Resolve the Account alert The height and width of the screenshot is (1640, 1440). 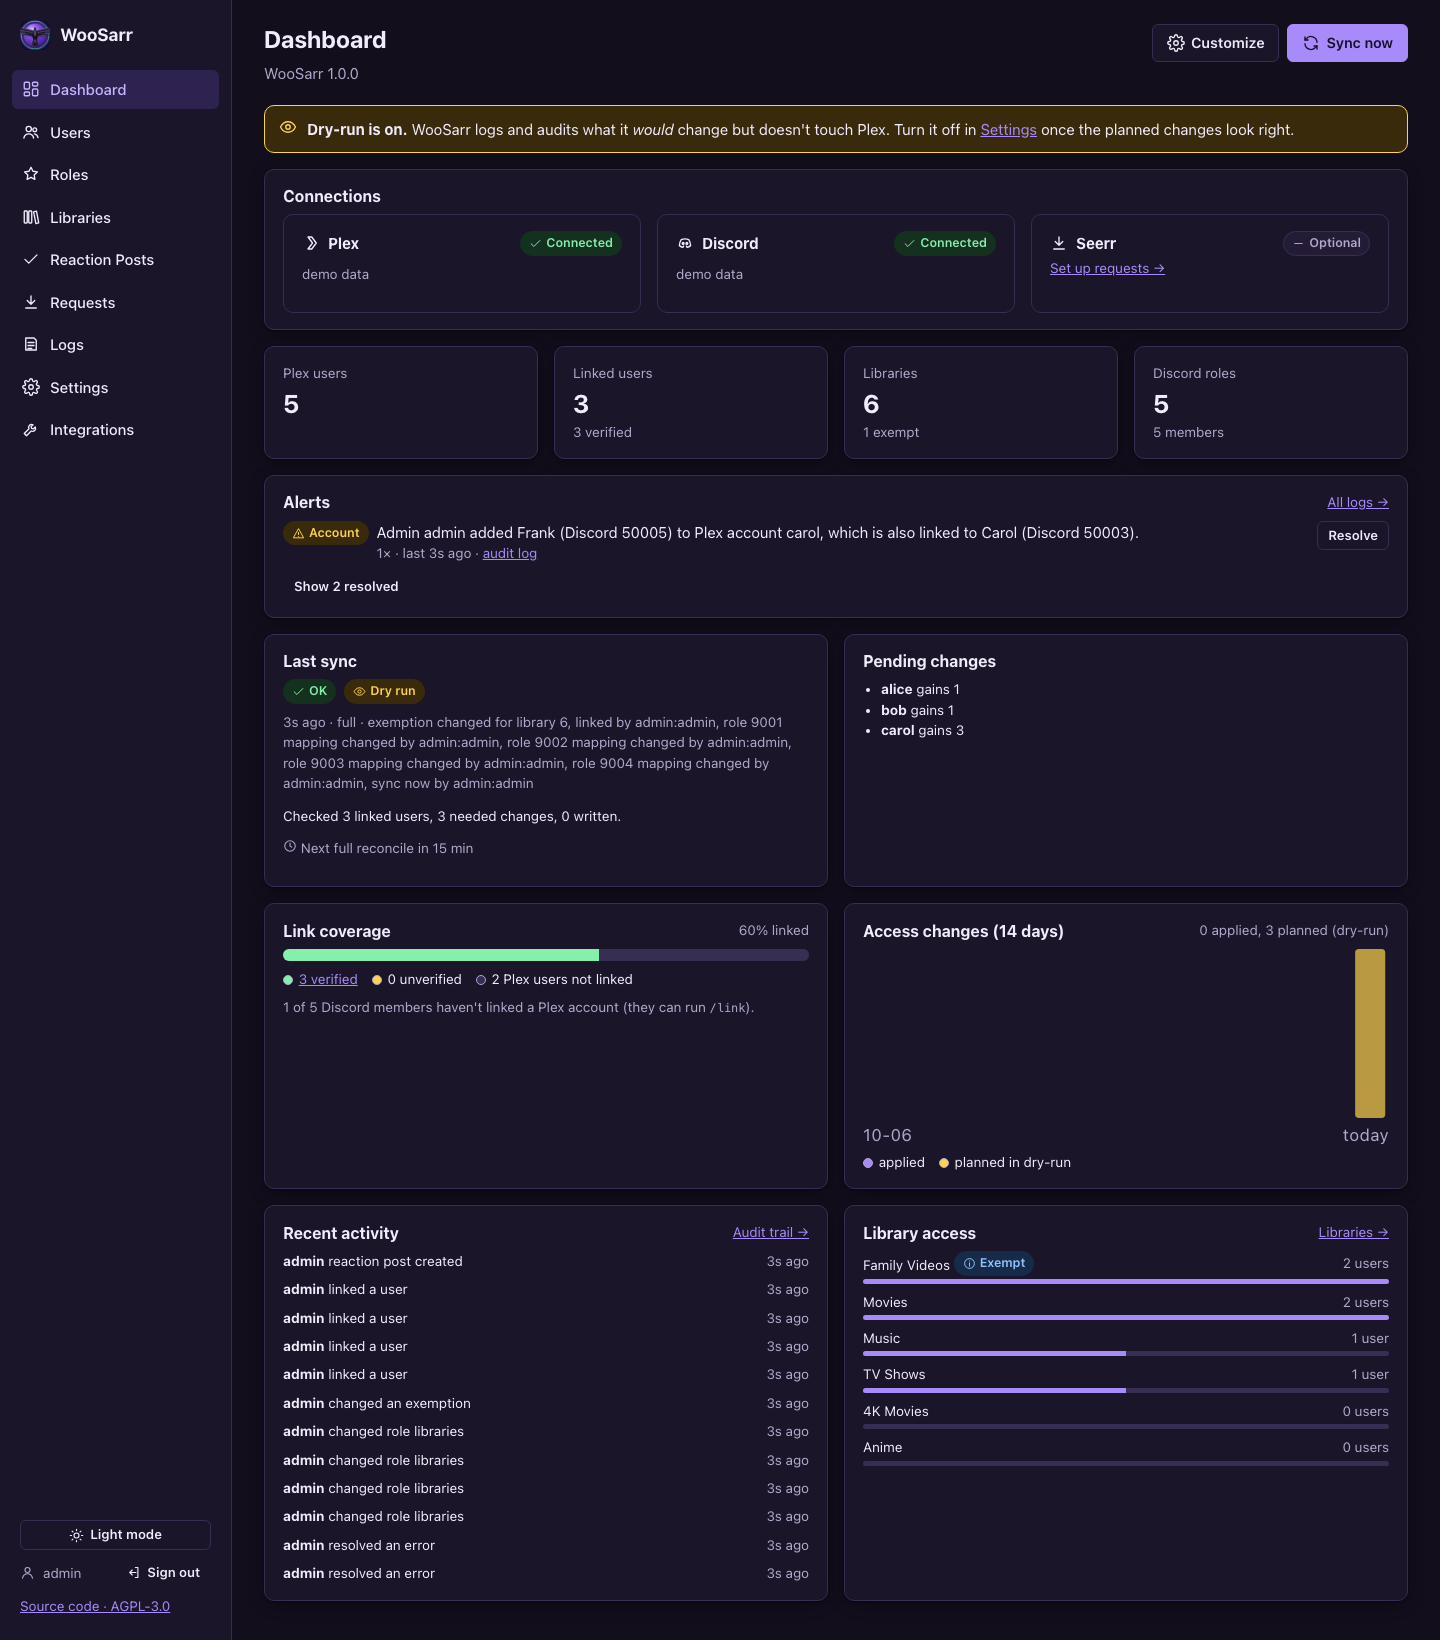tap(1352, 535)
